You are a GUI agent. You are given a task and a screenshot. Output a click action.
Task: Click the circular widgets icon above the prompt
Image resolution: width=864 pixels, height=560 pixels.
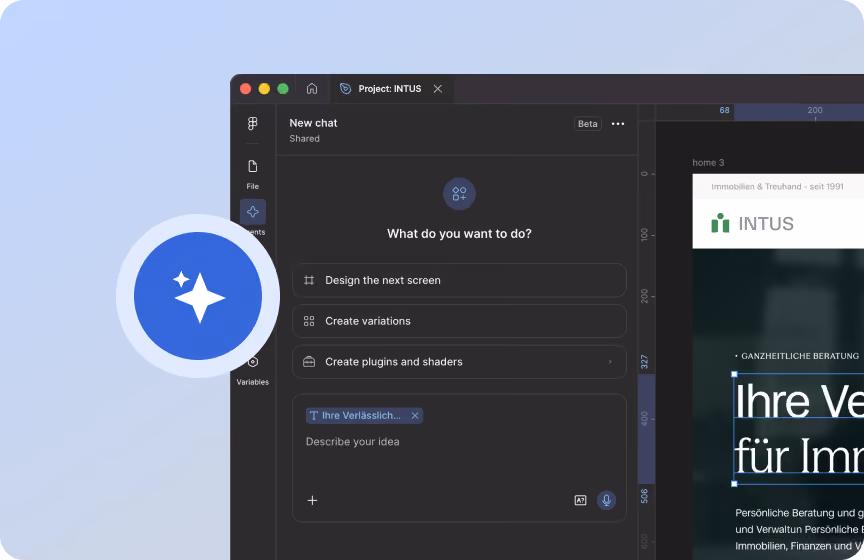click(459, 194)
